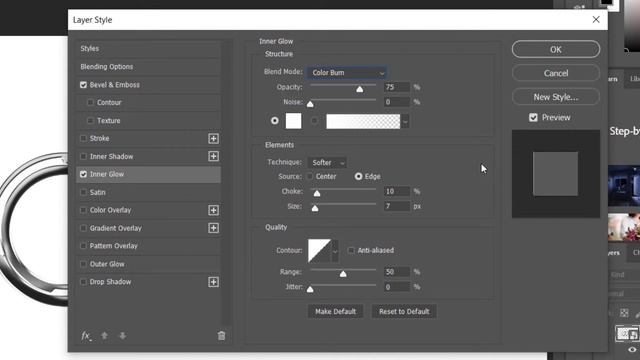Enable the Color Overlay checkbox
Viewport: 640px width, 360px height.
[83, 210]
